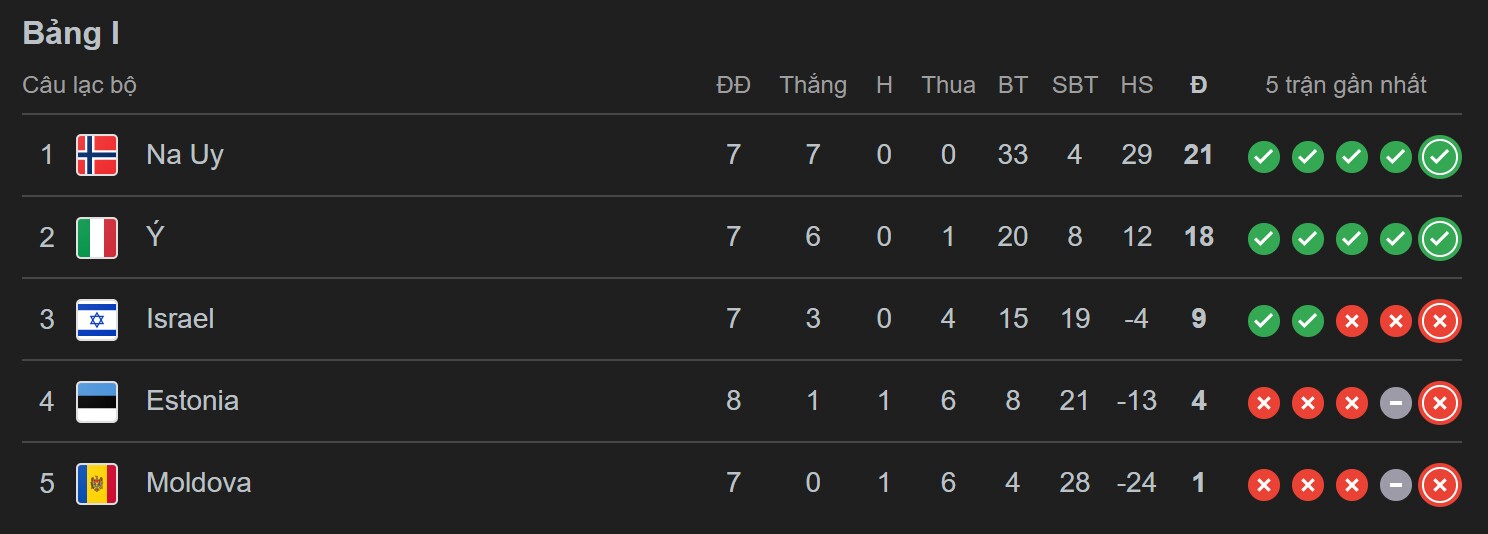
Task: Select the Estonia team name
Action: [x=192, y=401]
